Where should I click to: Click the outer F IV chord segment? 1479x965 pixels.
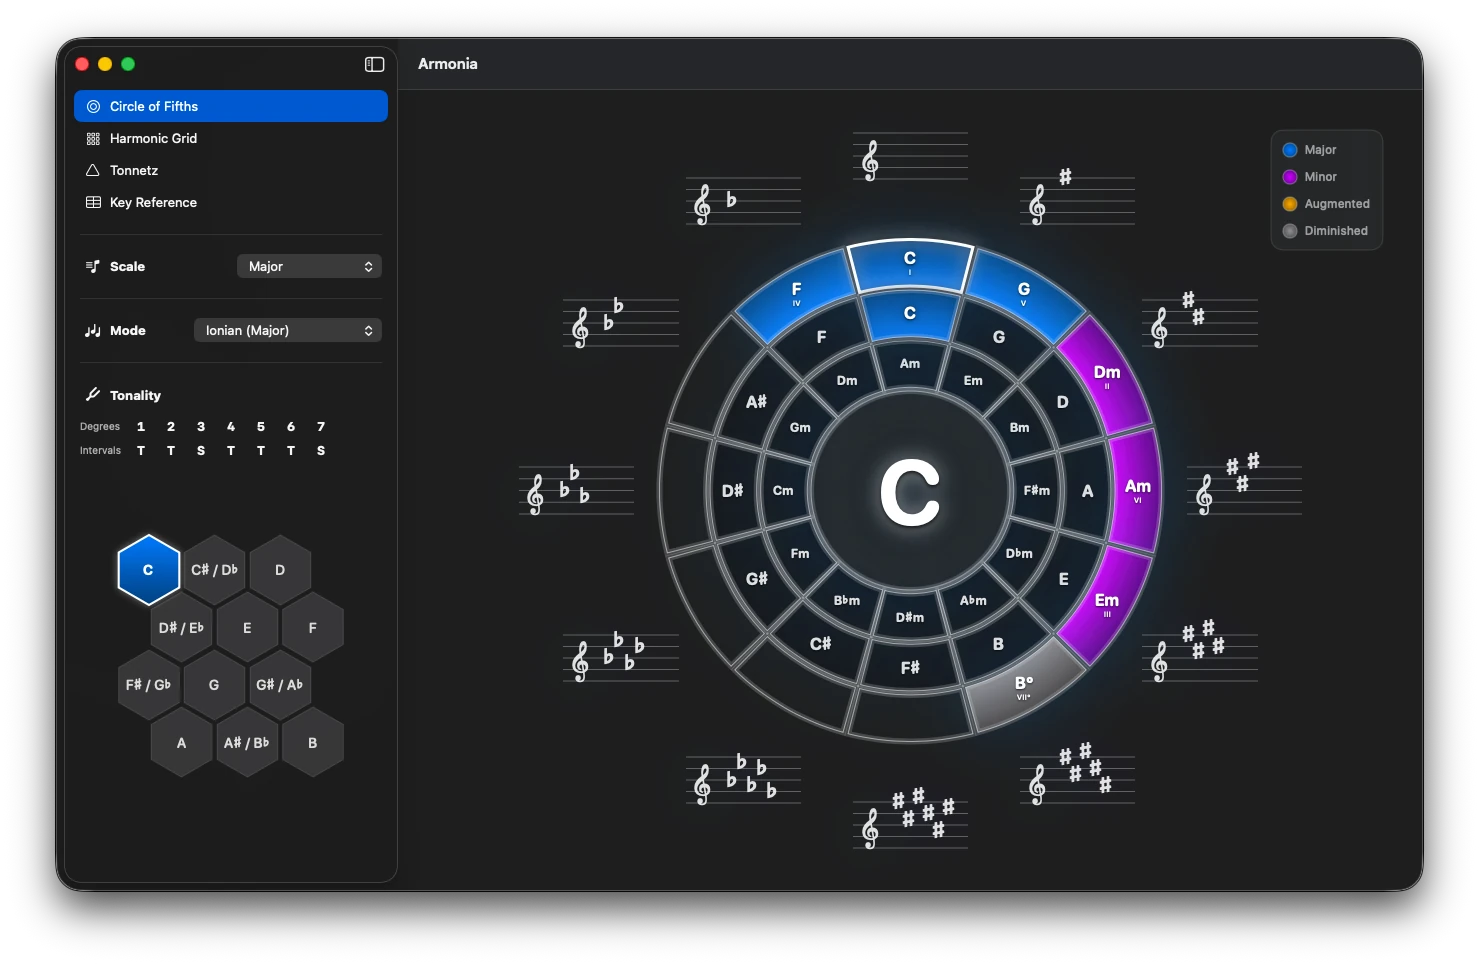[x=797, y=294]
